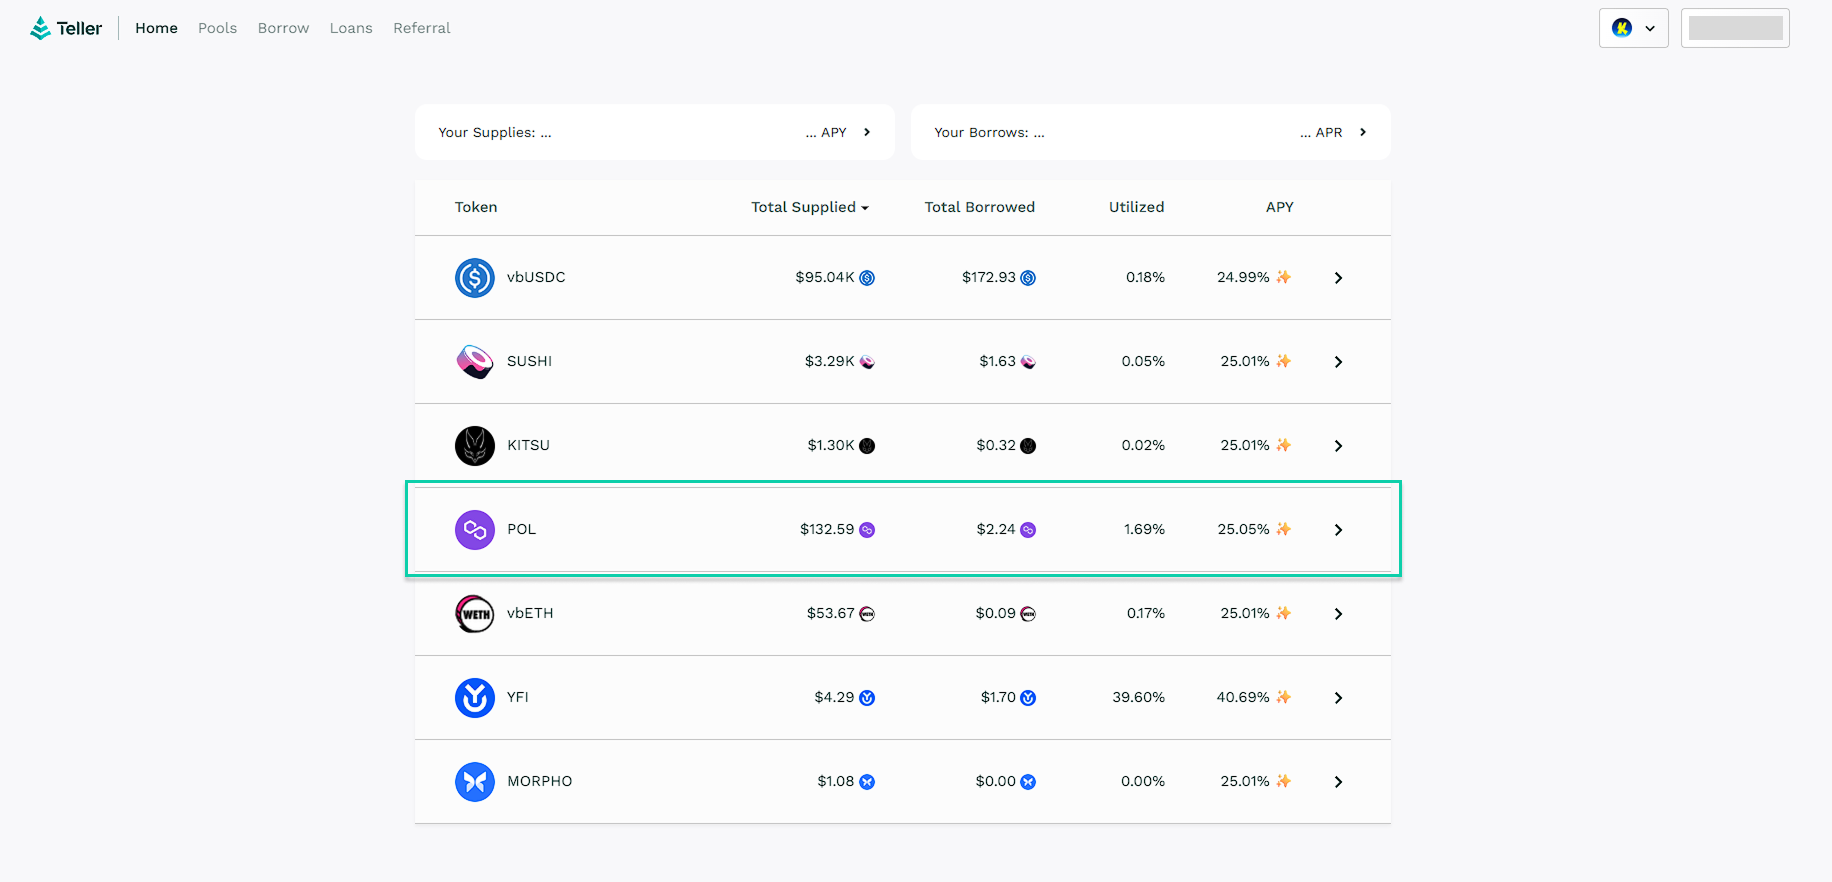Click the POL token icon
The height and width of the screenshot is (882, 1832).
[x=475, y=530]
